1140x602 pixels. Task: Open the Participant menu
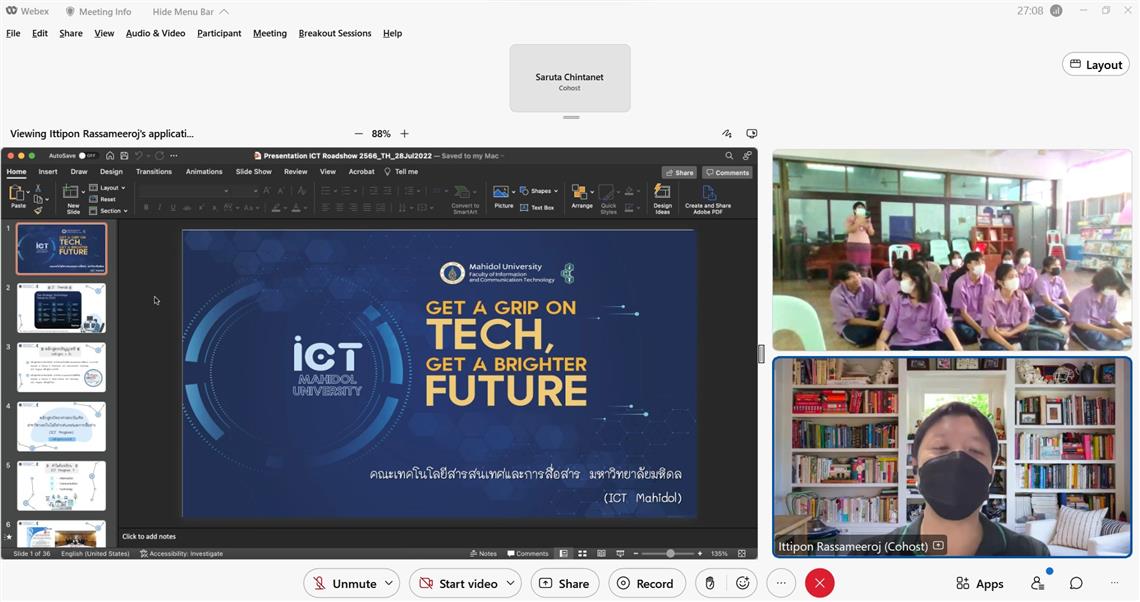219,33
